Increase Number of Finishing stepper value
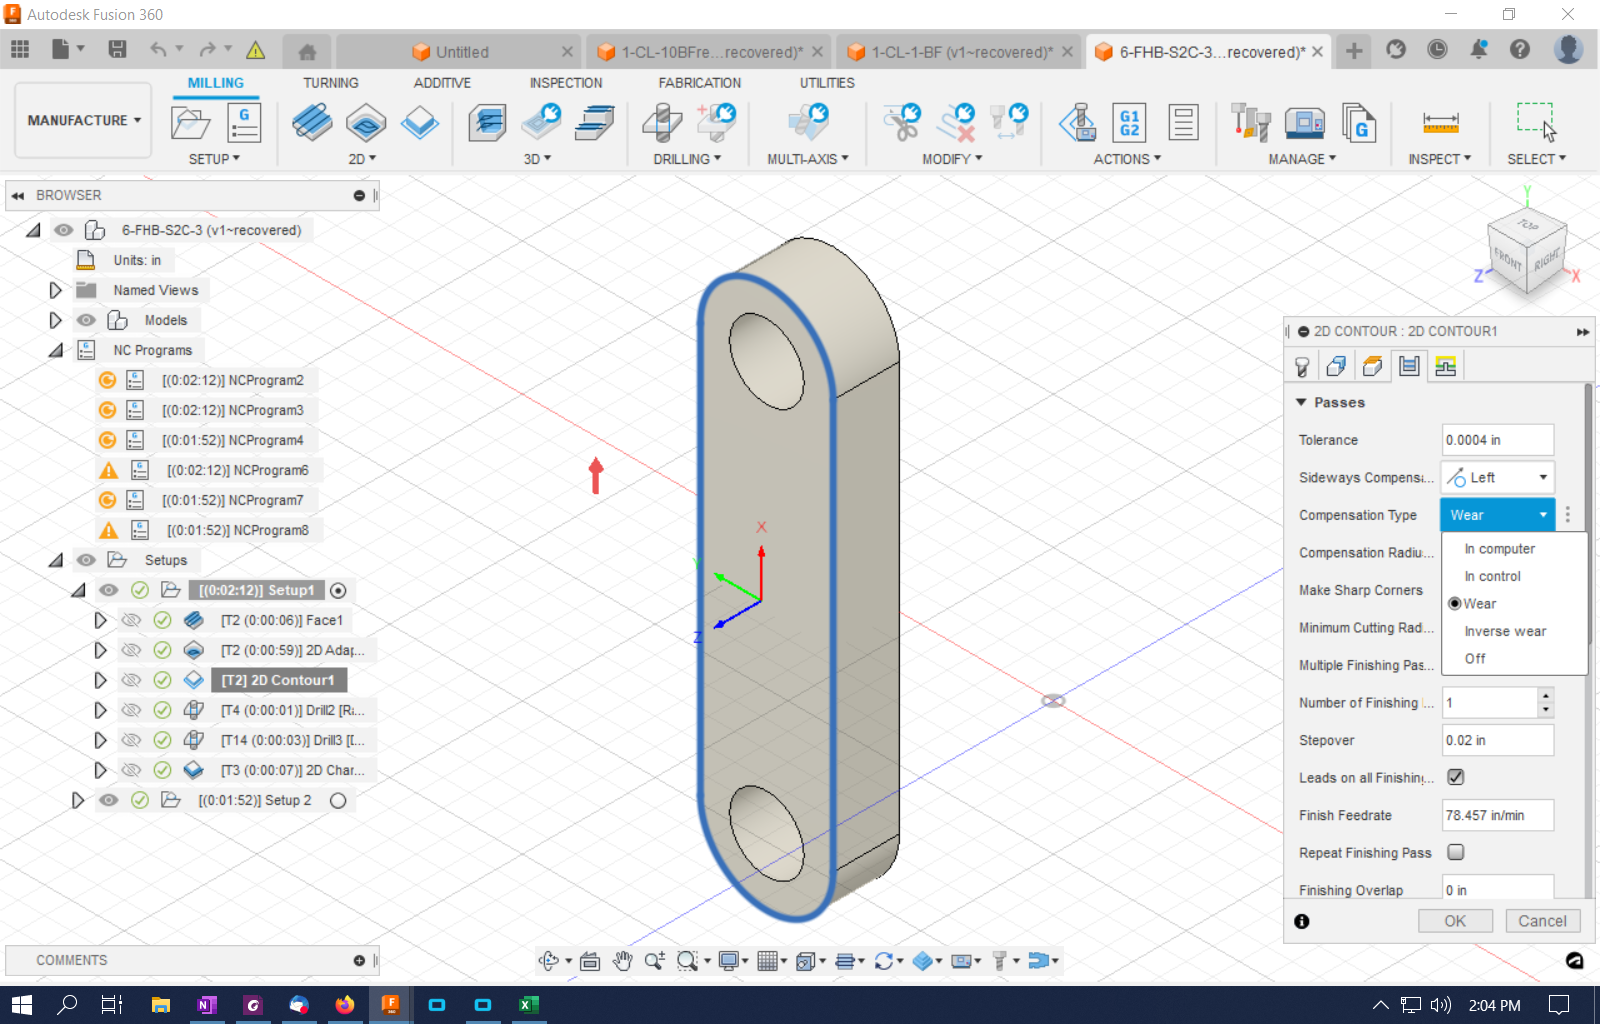Viewport: 1600px width, 1024px height. (x=1545, y=697)
